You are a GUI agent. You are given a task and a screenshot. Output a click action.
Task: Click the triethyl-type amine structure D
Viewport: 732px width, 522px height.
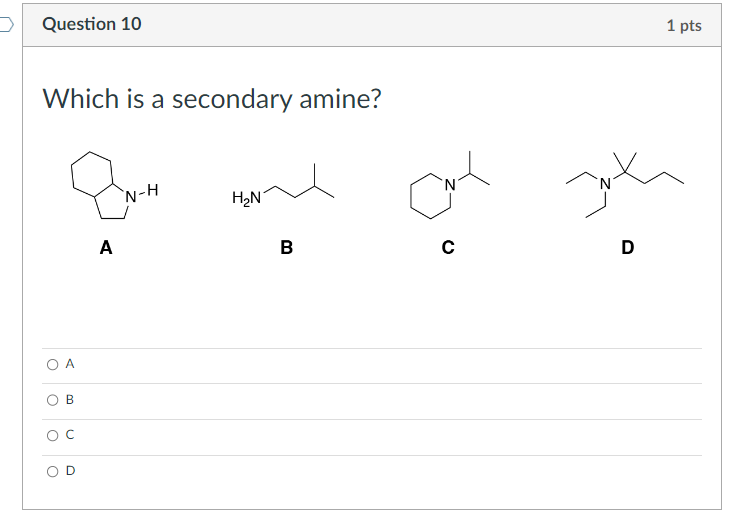[625, 185]
